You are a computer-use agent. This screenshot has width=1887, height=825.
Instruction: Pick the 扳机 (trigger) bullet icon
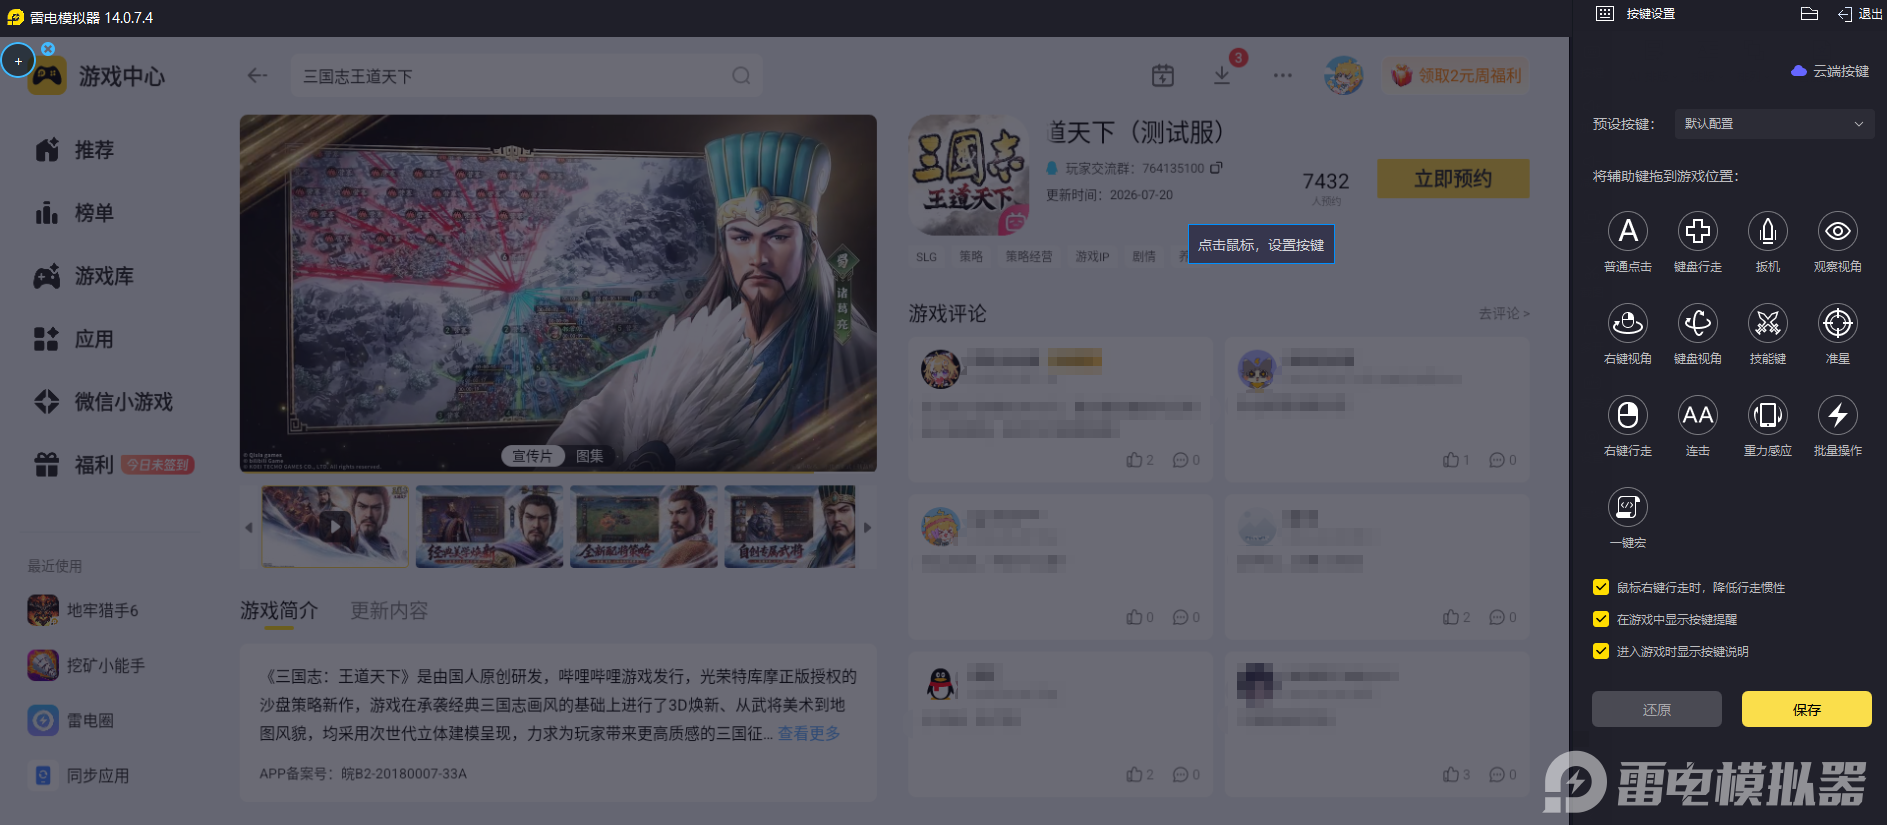(x=1768, y=231)
